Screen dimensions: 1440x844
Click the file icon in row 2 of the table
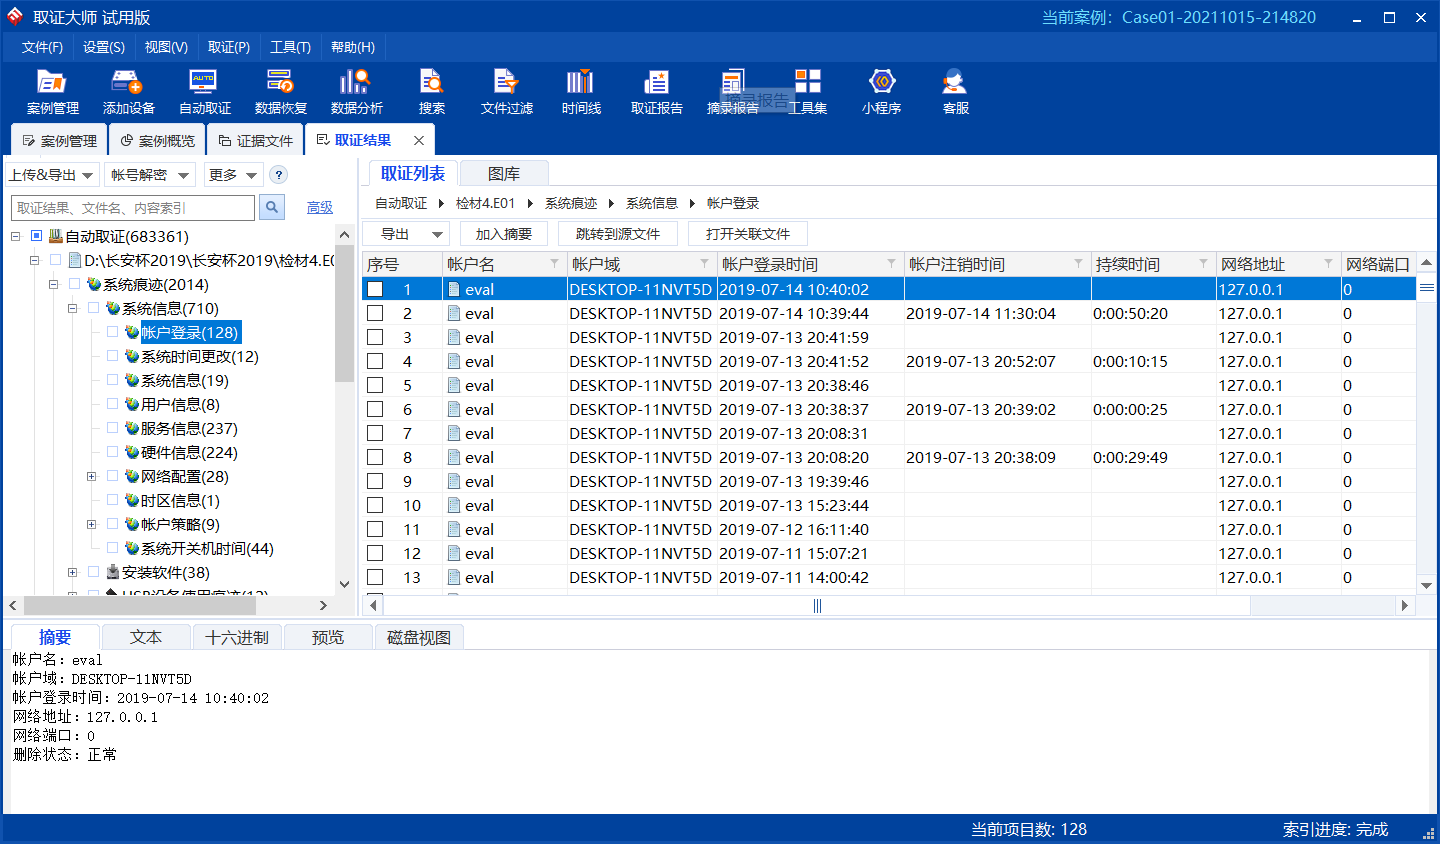click(x=454, y=313)
